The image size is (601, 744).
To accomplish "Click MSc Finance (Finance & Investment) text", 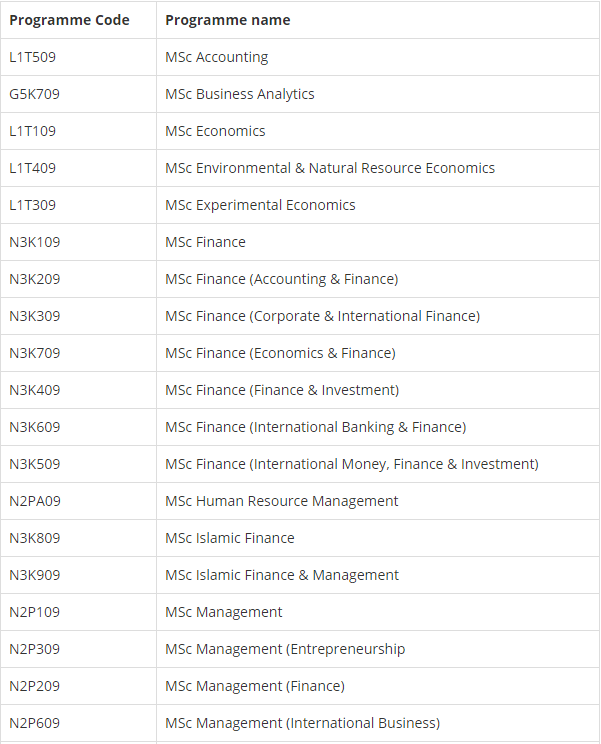I will 282,390.
